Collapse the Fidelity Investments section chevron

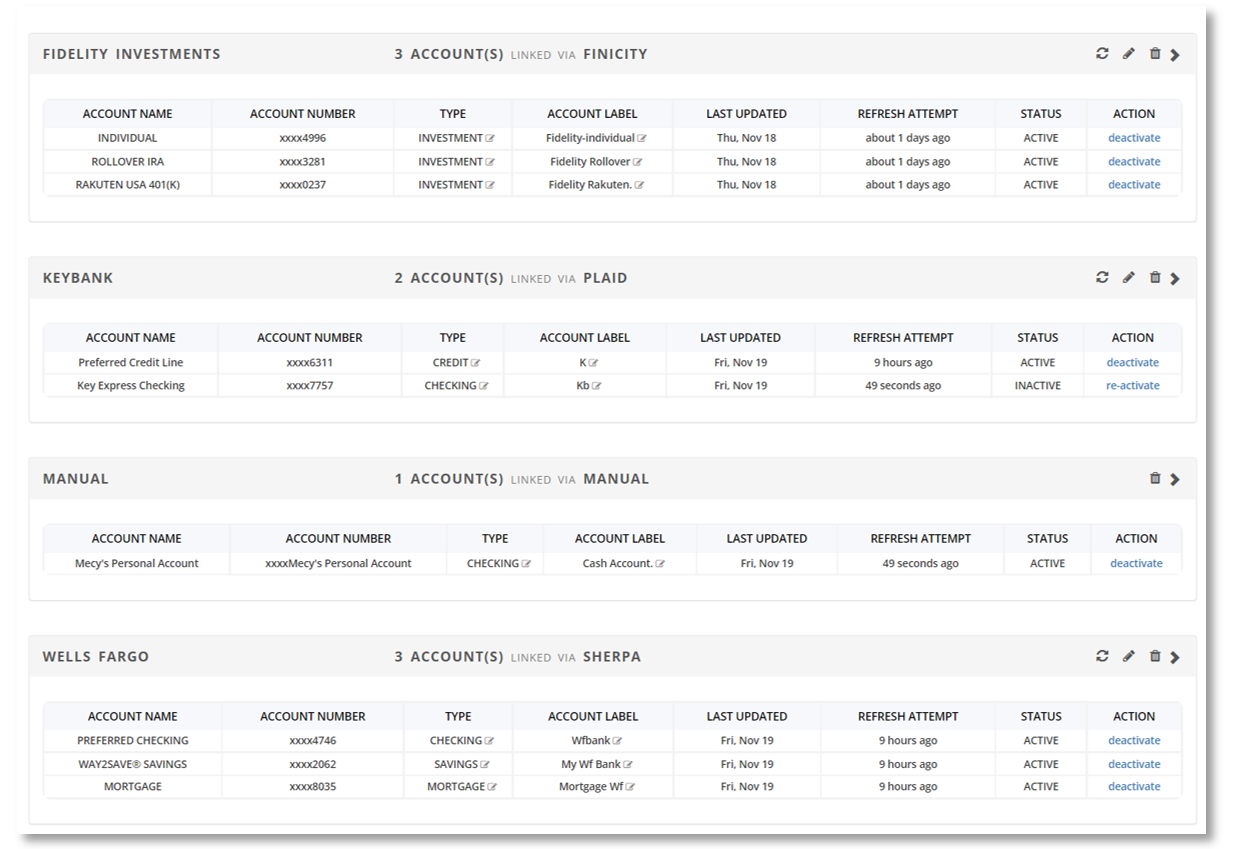pyautogui.click(x=1175, y=55)
